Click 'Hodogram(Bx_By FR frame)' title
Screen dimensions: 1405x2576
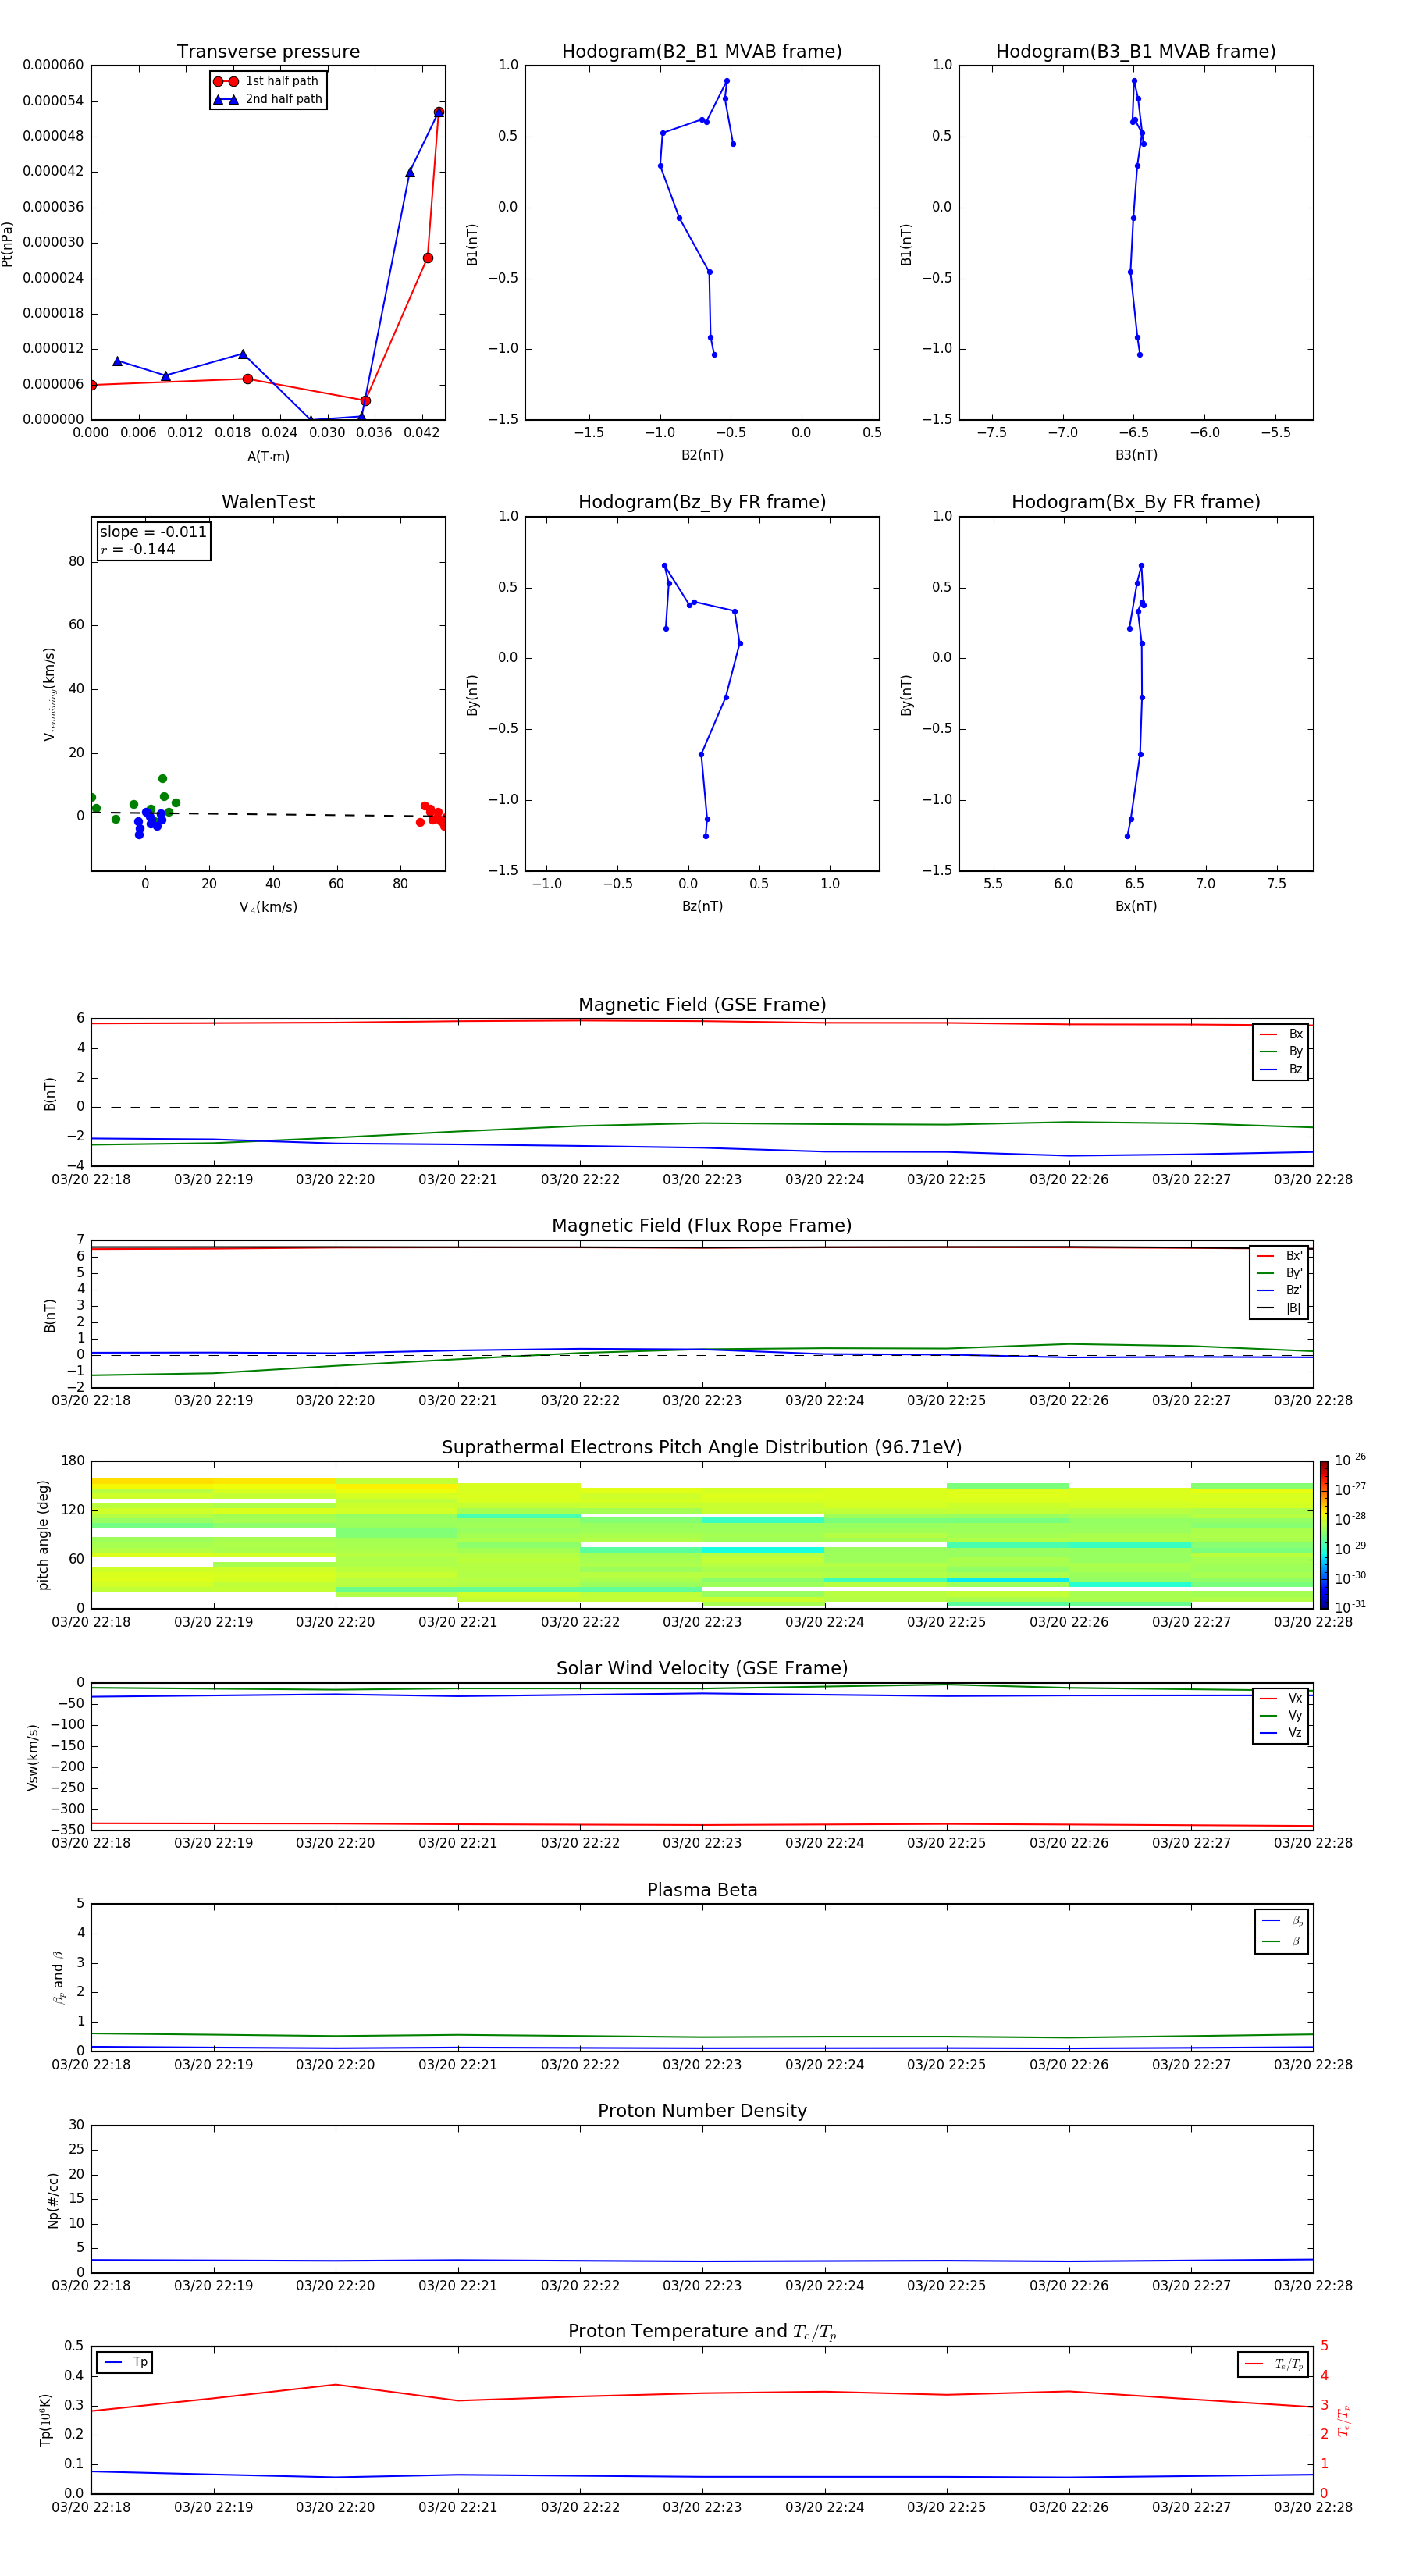click(x=1136, y=502)
